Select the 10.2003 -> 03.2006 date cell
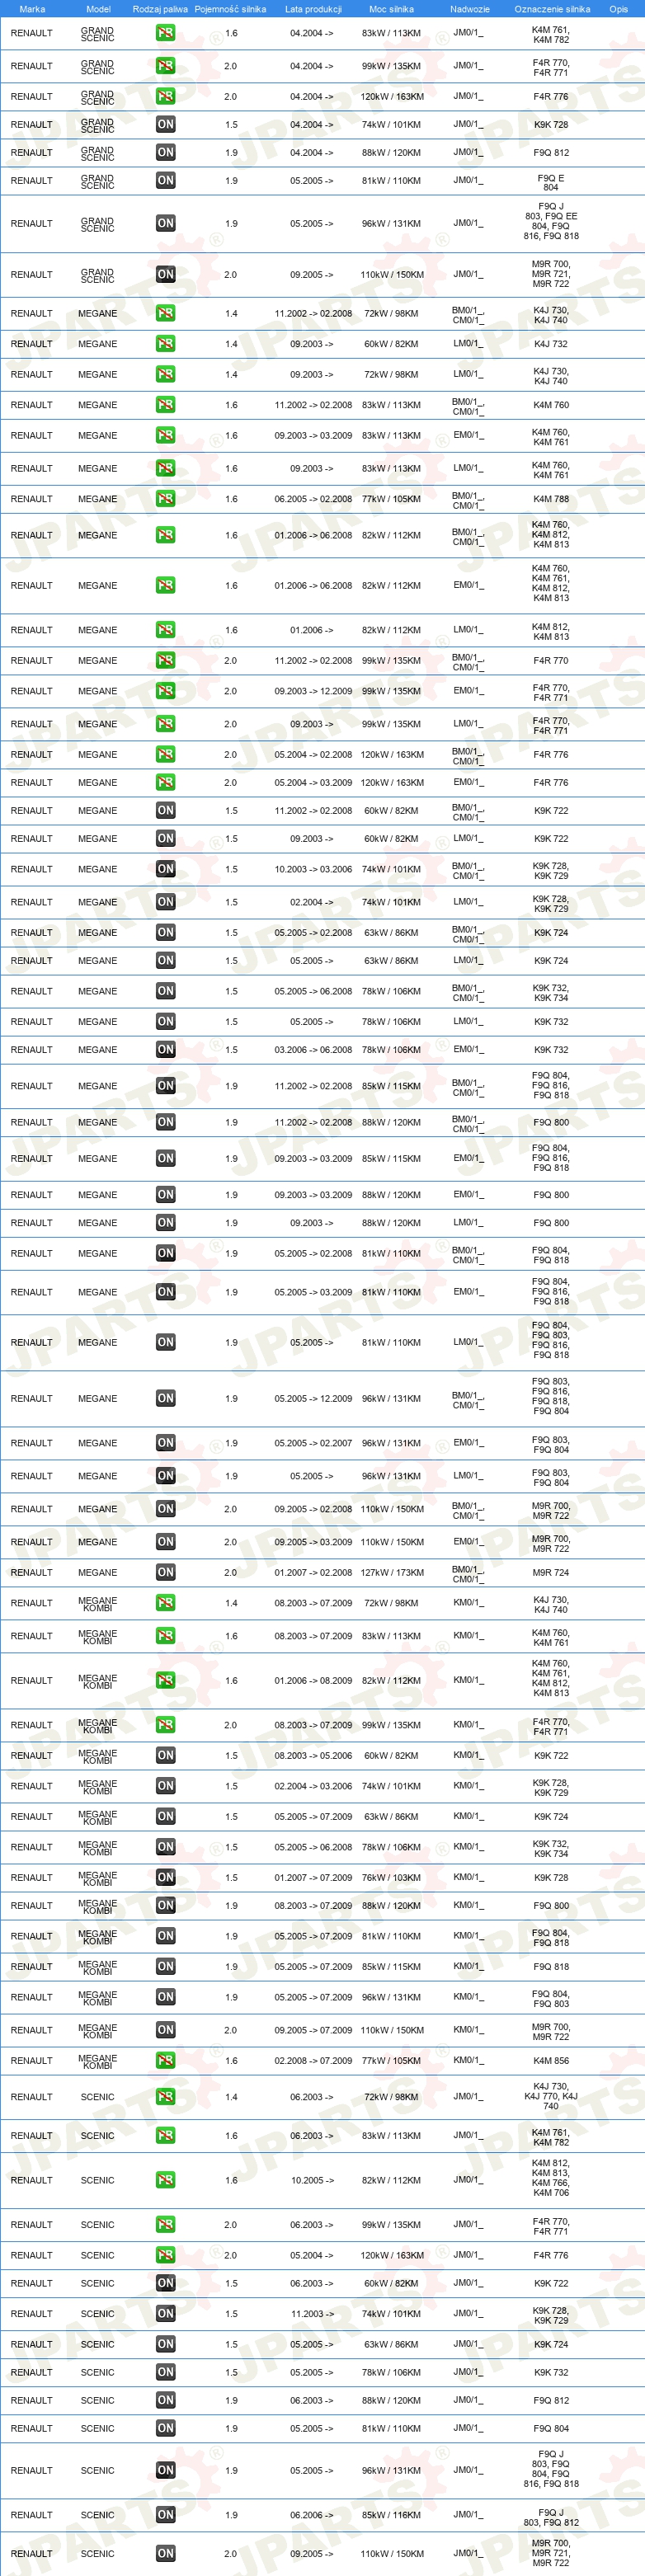Viewport: 645px width, 2576px height. [313, 868]
